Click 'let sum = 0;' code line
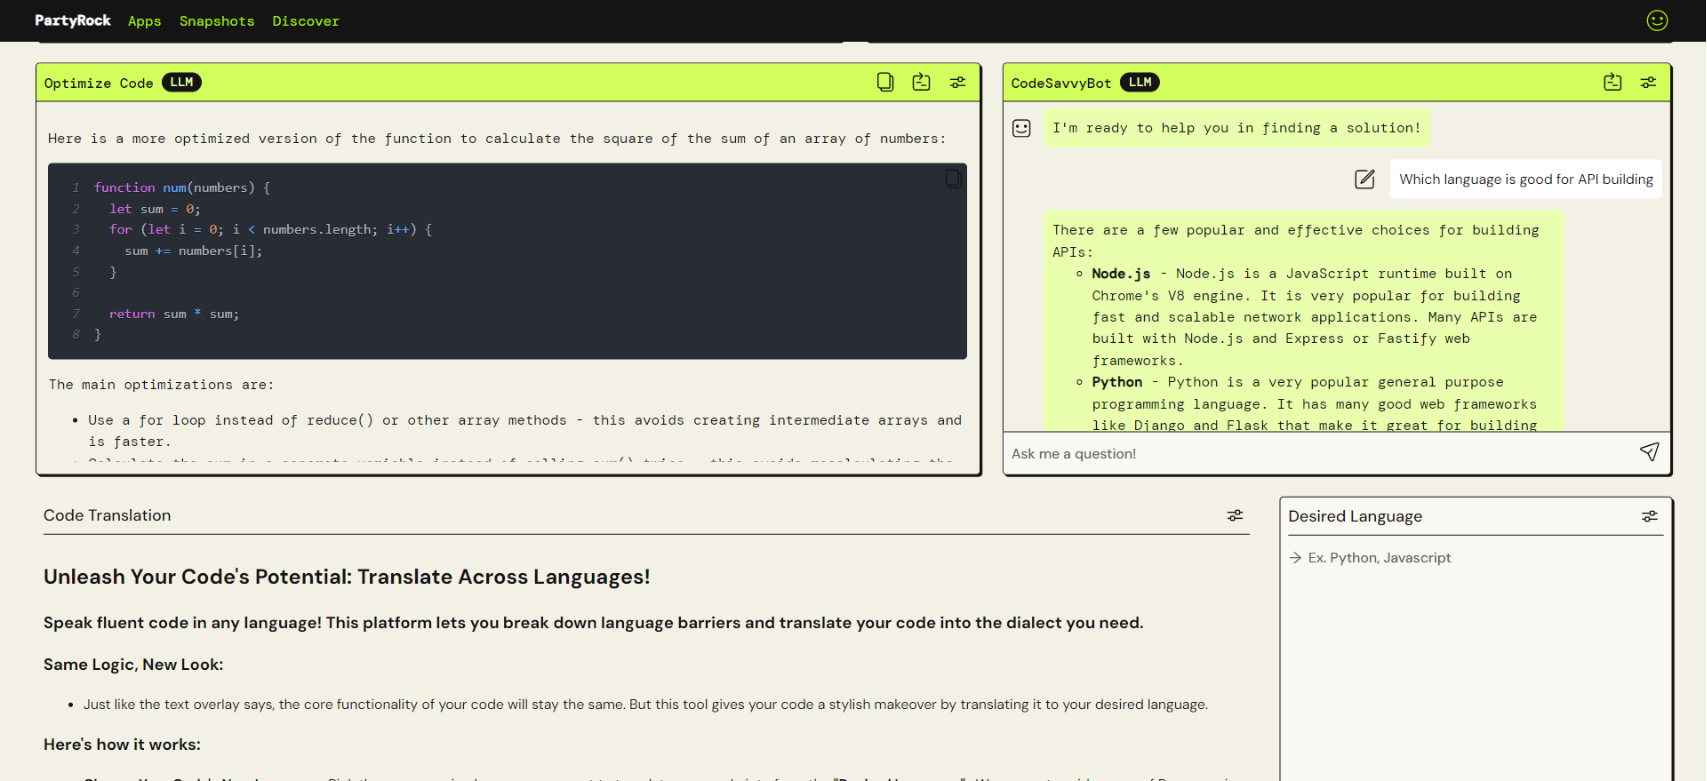 point(155,209)
